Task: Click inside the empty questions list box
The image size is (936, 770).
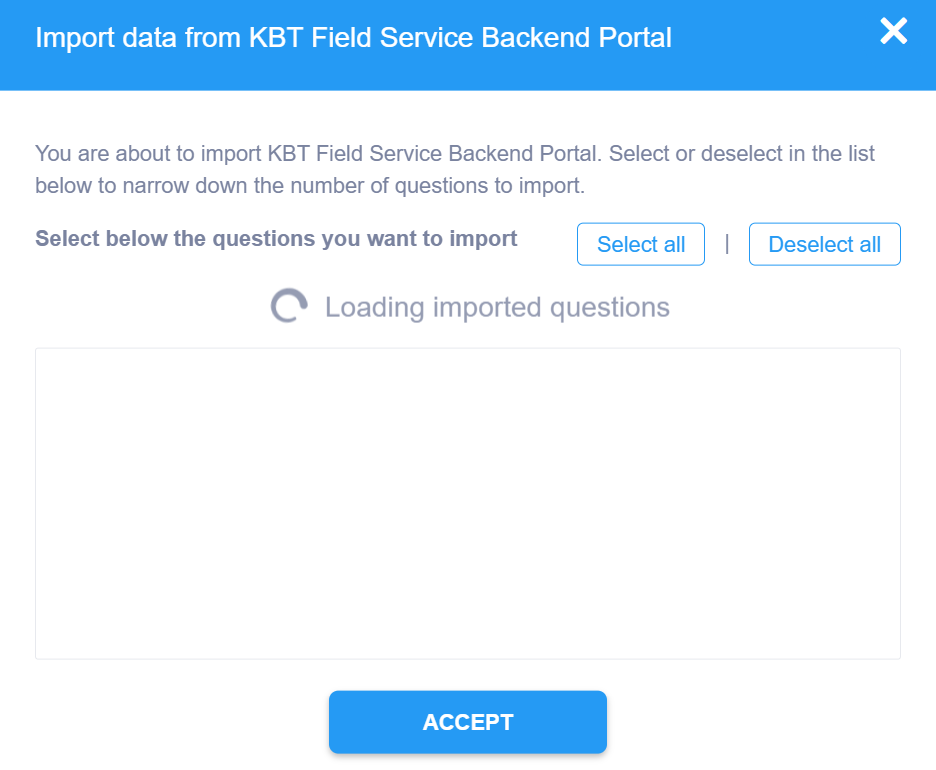Action: (468, 503)
